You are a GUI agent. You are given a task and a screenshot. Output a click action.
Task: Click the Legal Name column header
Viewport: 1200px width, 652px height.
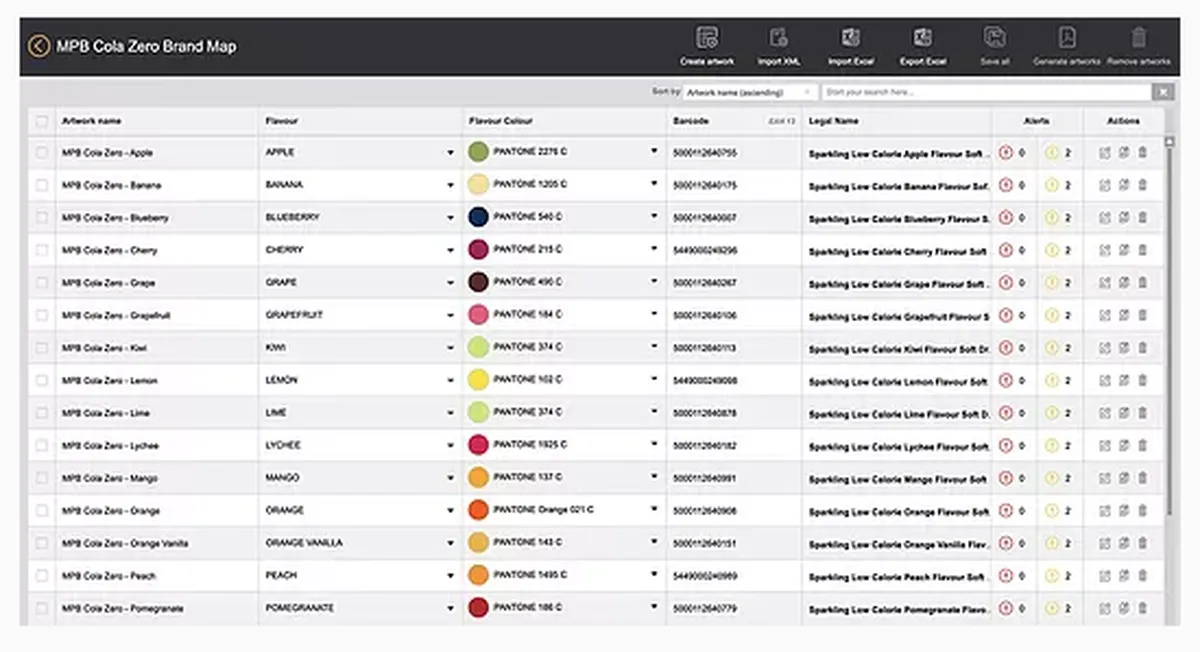click(x=833, y=121)
